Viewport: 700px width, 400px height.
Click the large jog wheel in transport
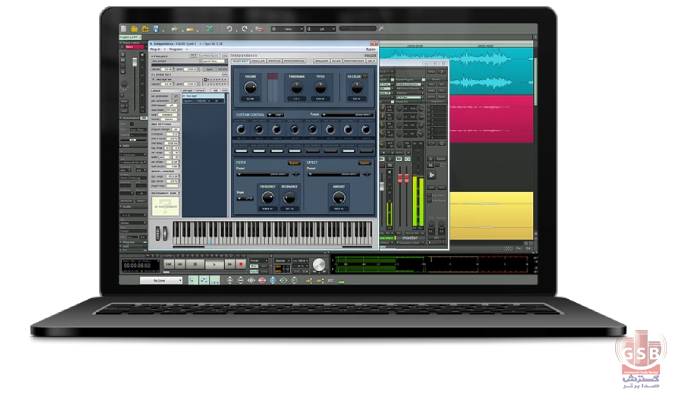pyautogui.click(x=319, y=265)
